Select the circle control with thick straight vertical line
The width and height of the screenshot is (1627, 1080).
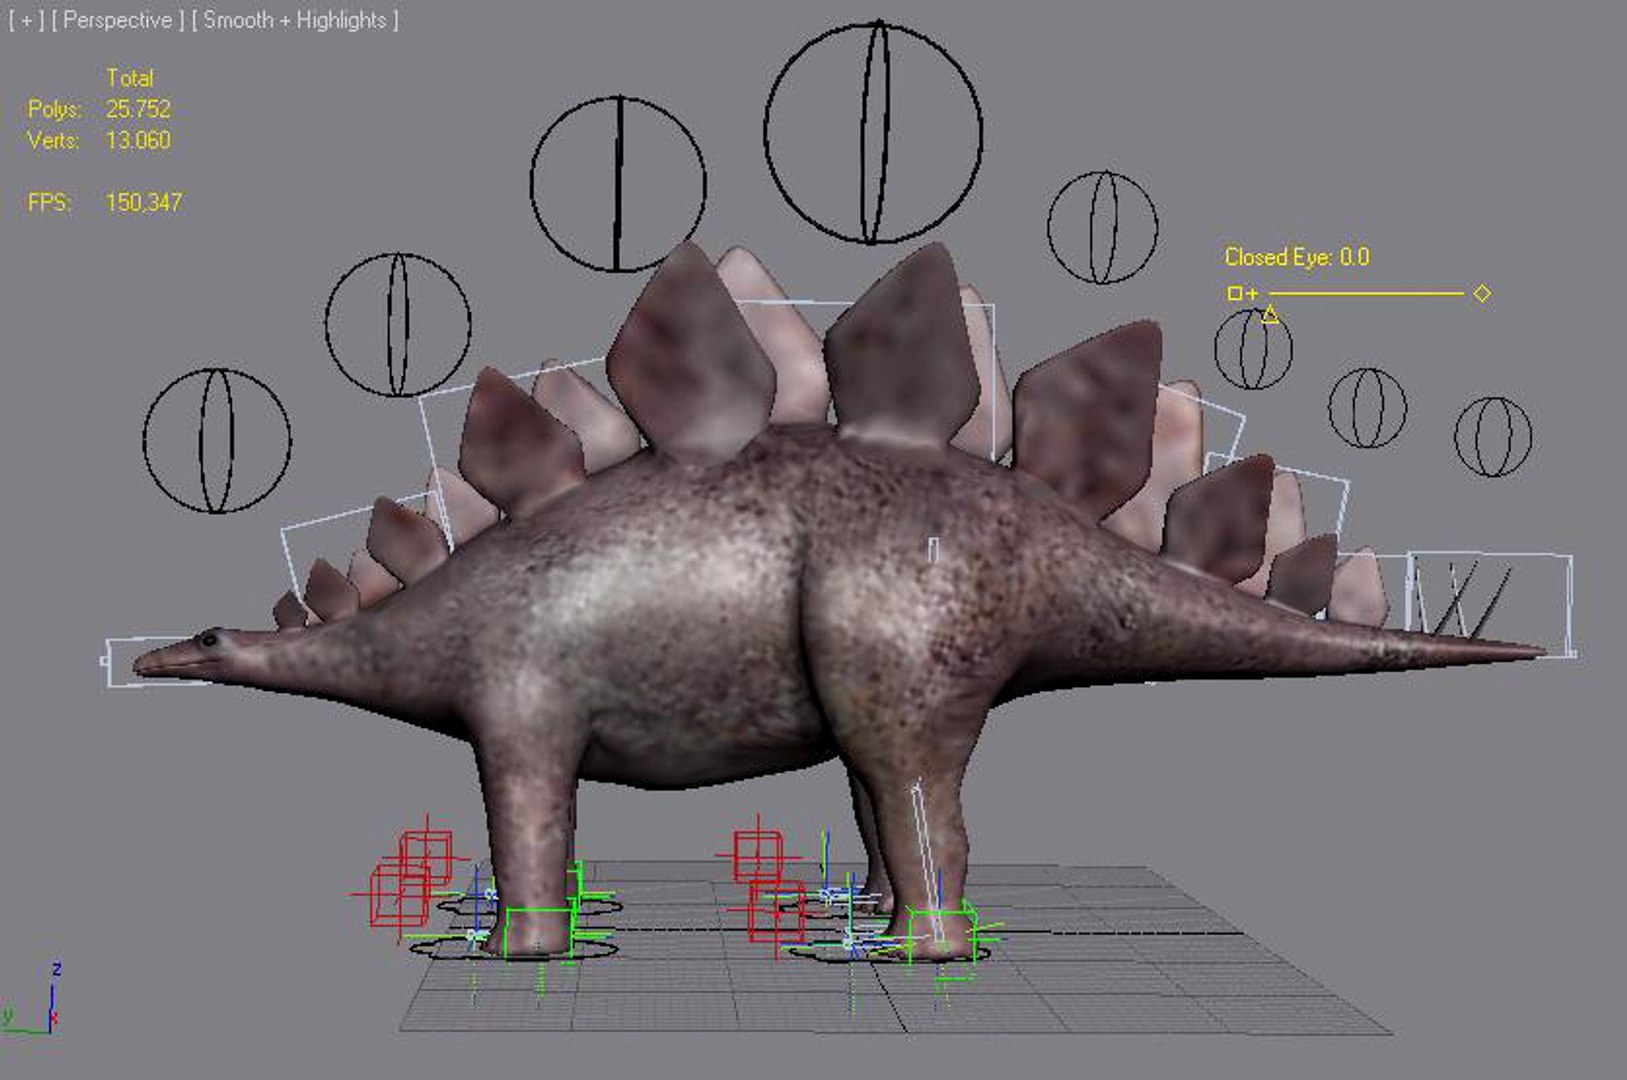click(618, 184)
